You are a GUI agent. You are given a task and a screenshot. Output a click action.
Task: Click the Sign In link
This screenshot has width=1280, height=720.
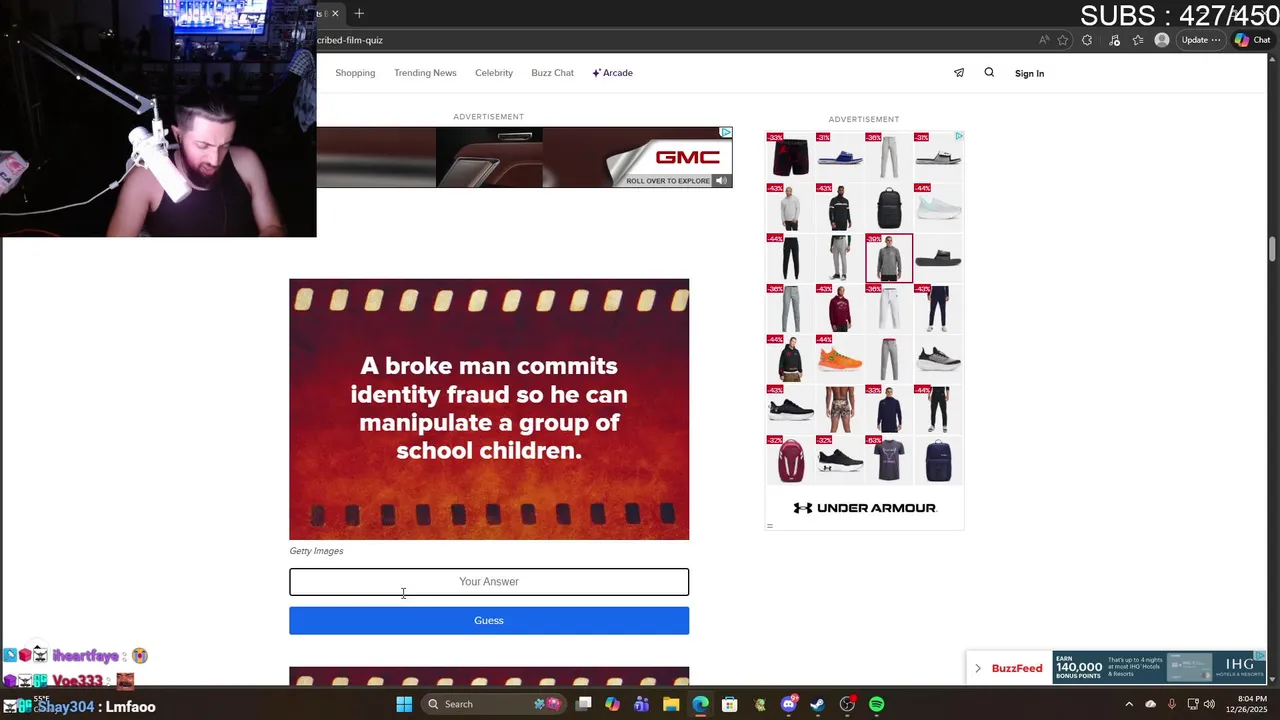(1029, 73)
